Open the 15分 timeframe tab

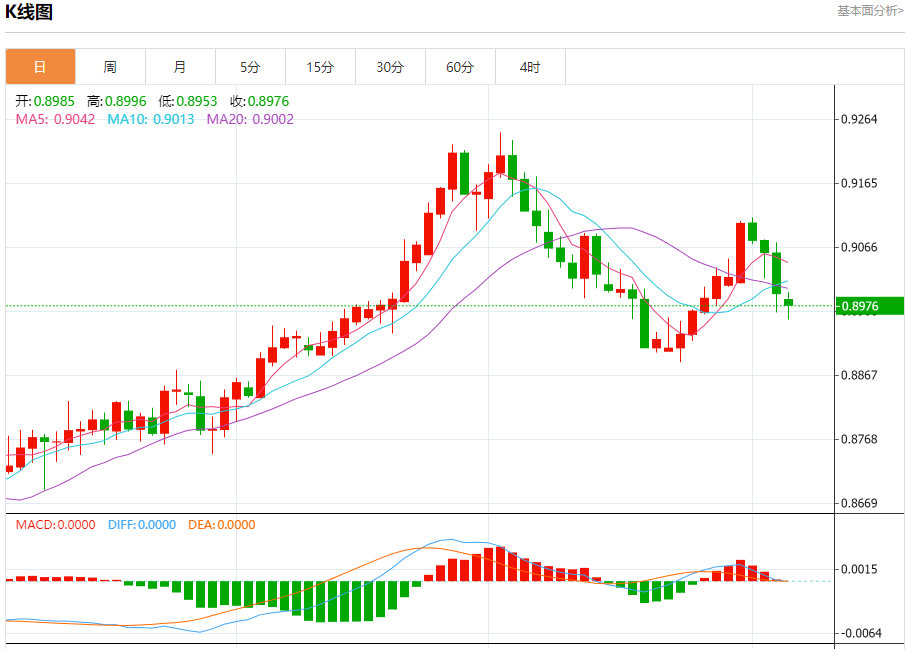point(320,67)
